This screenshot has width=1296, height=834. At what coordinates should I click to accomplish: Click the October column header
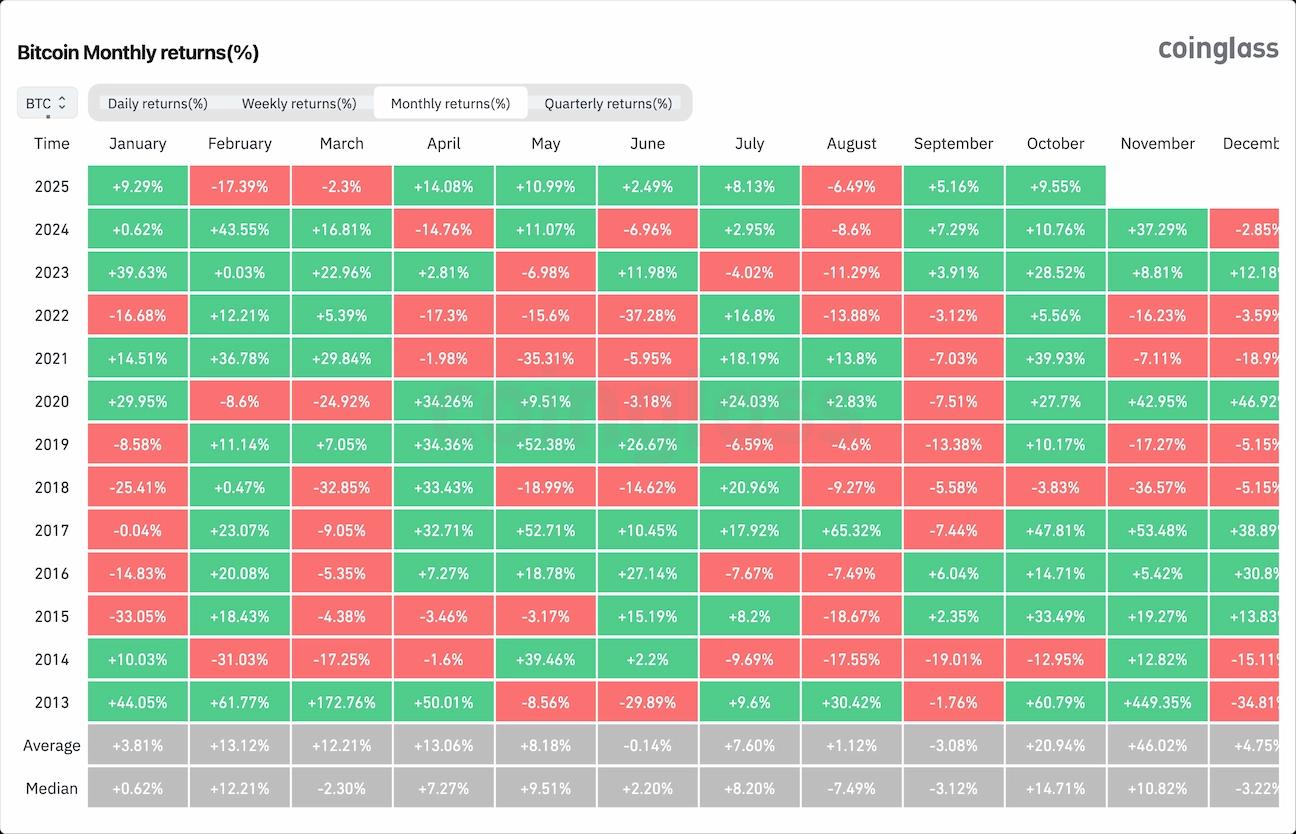(1055, 143)
